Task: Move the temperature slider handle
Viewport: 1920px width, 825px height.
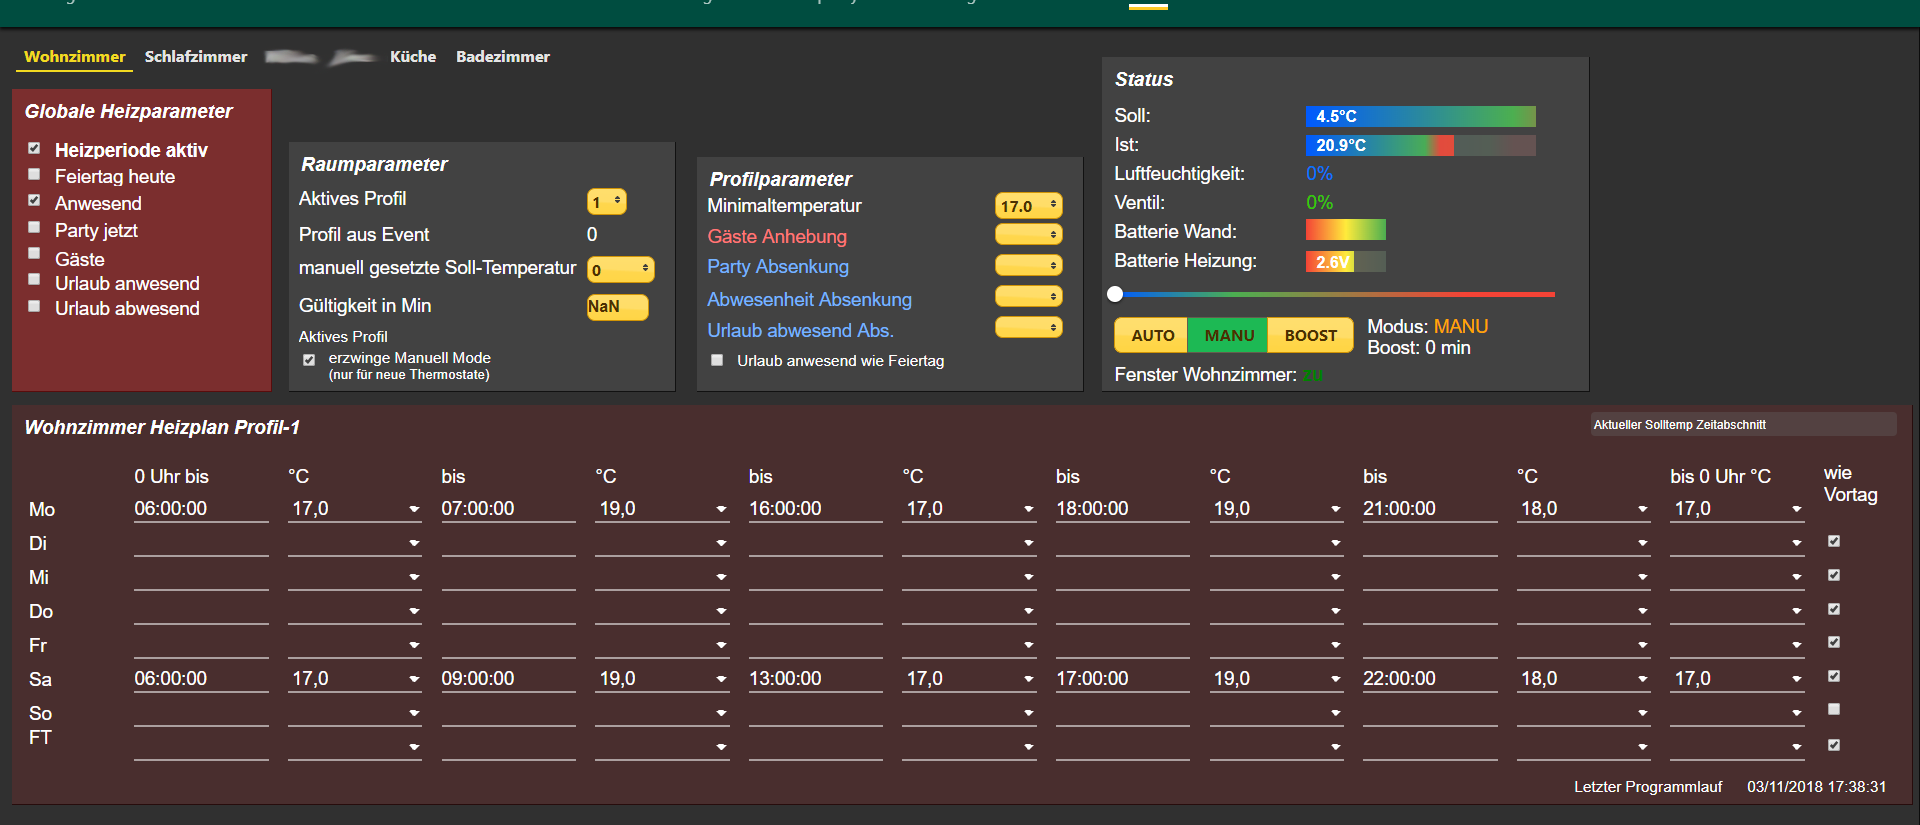Action: point(1115,294)
